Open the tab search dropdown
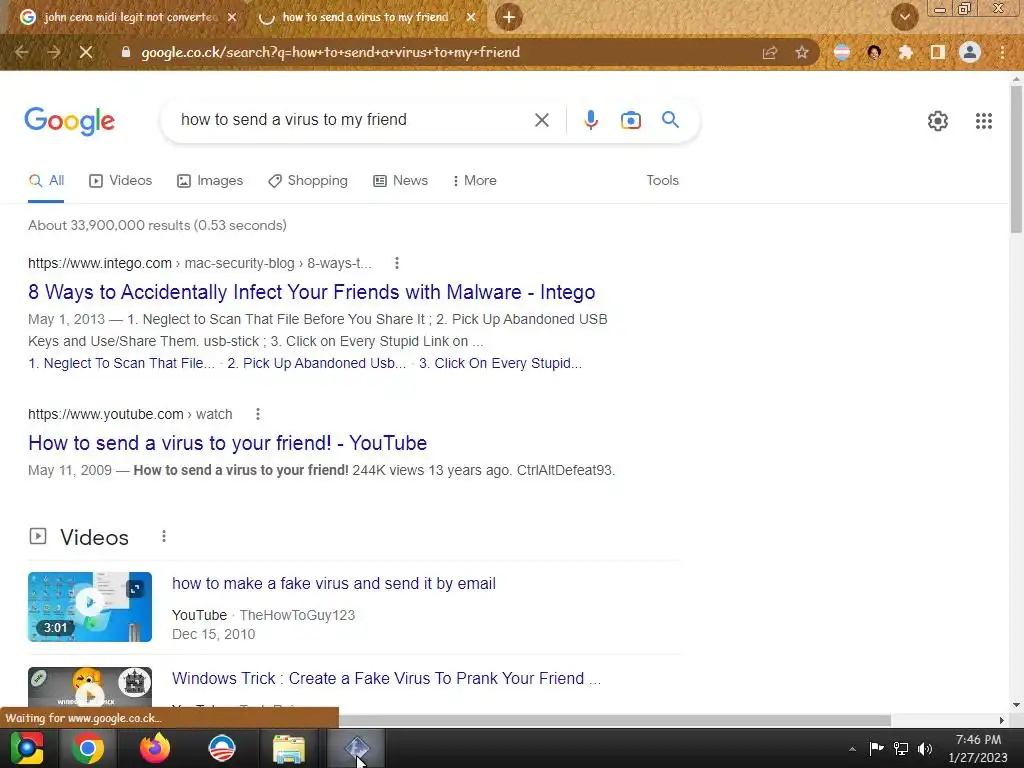The image size is (1024, 768). click(x=904, y=17)
